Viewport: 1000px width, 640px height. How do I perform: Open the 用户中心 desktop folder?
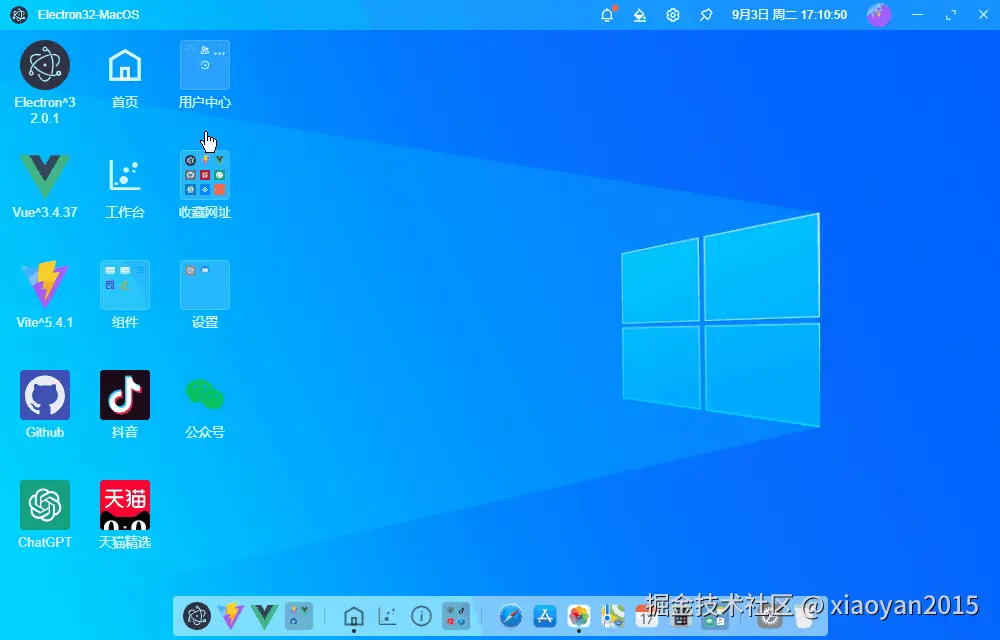click(x=205, y=65)
